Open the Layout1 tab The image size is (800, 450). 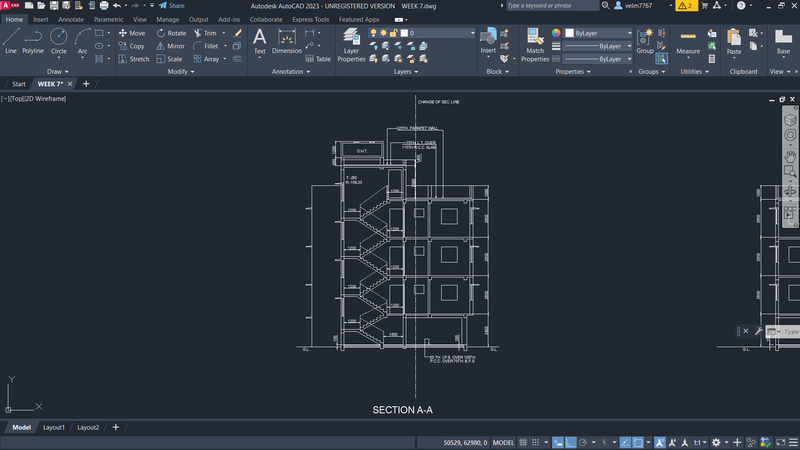coord(53,427)
